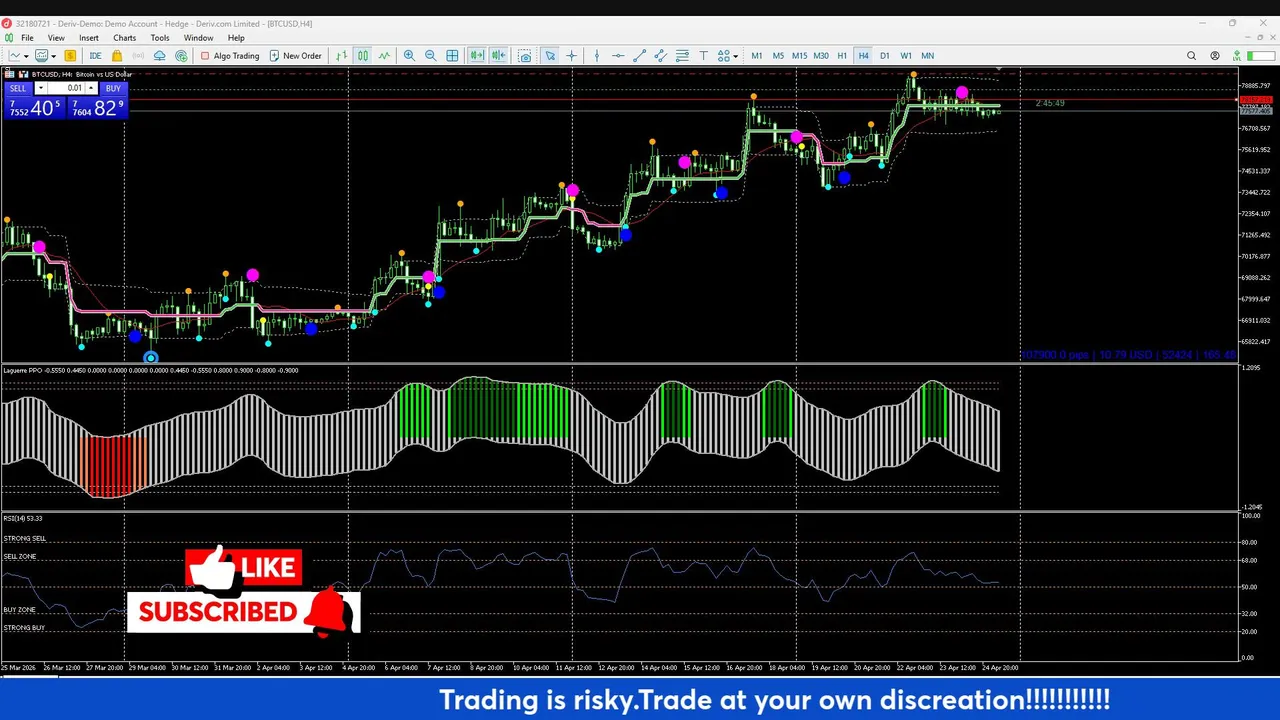Viewport: 1280px width, 720px height.
Task: Click the depth of market icon beside BTCUSD
Action: coord(9,74)
